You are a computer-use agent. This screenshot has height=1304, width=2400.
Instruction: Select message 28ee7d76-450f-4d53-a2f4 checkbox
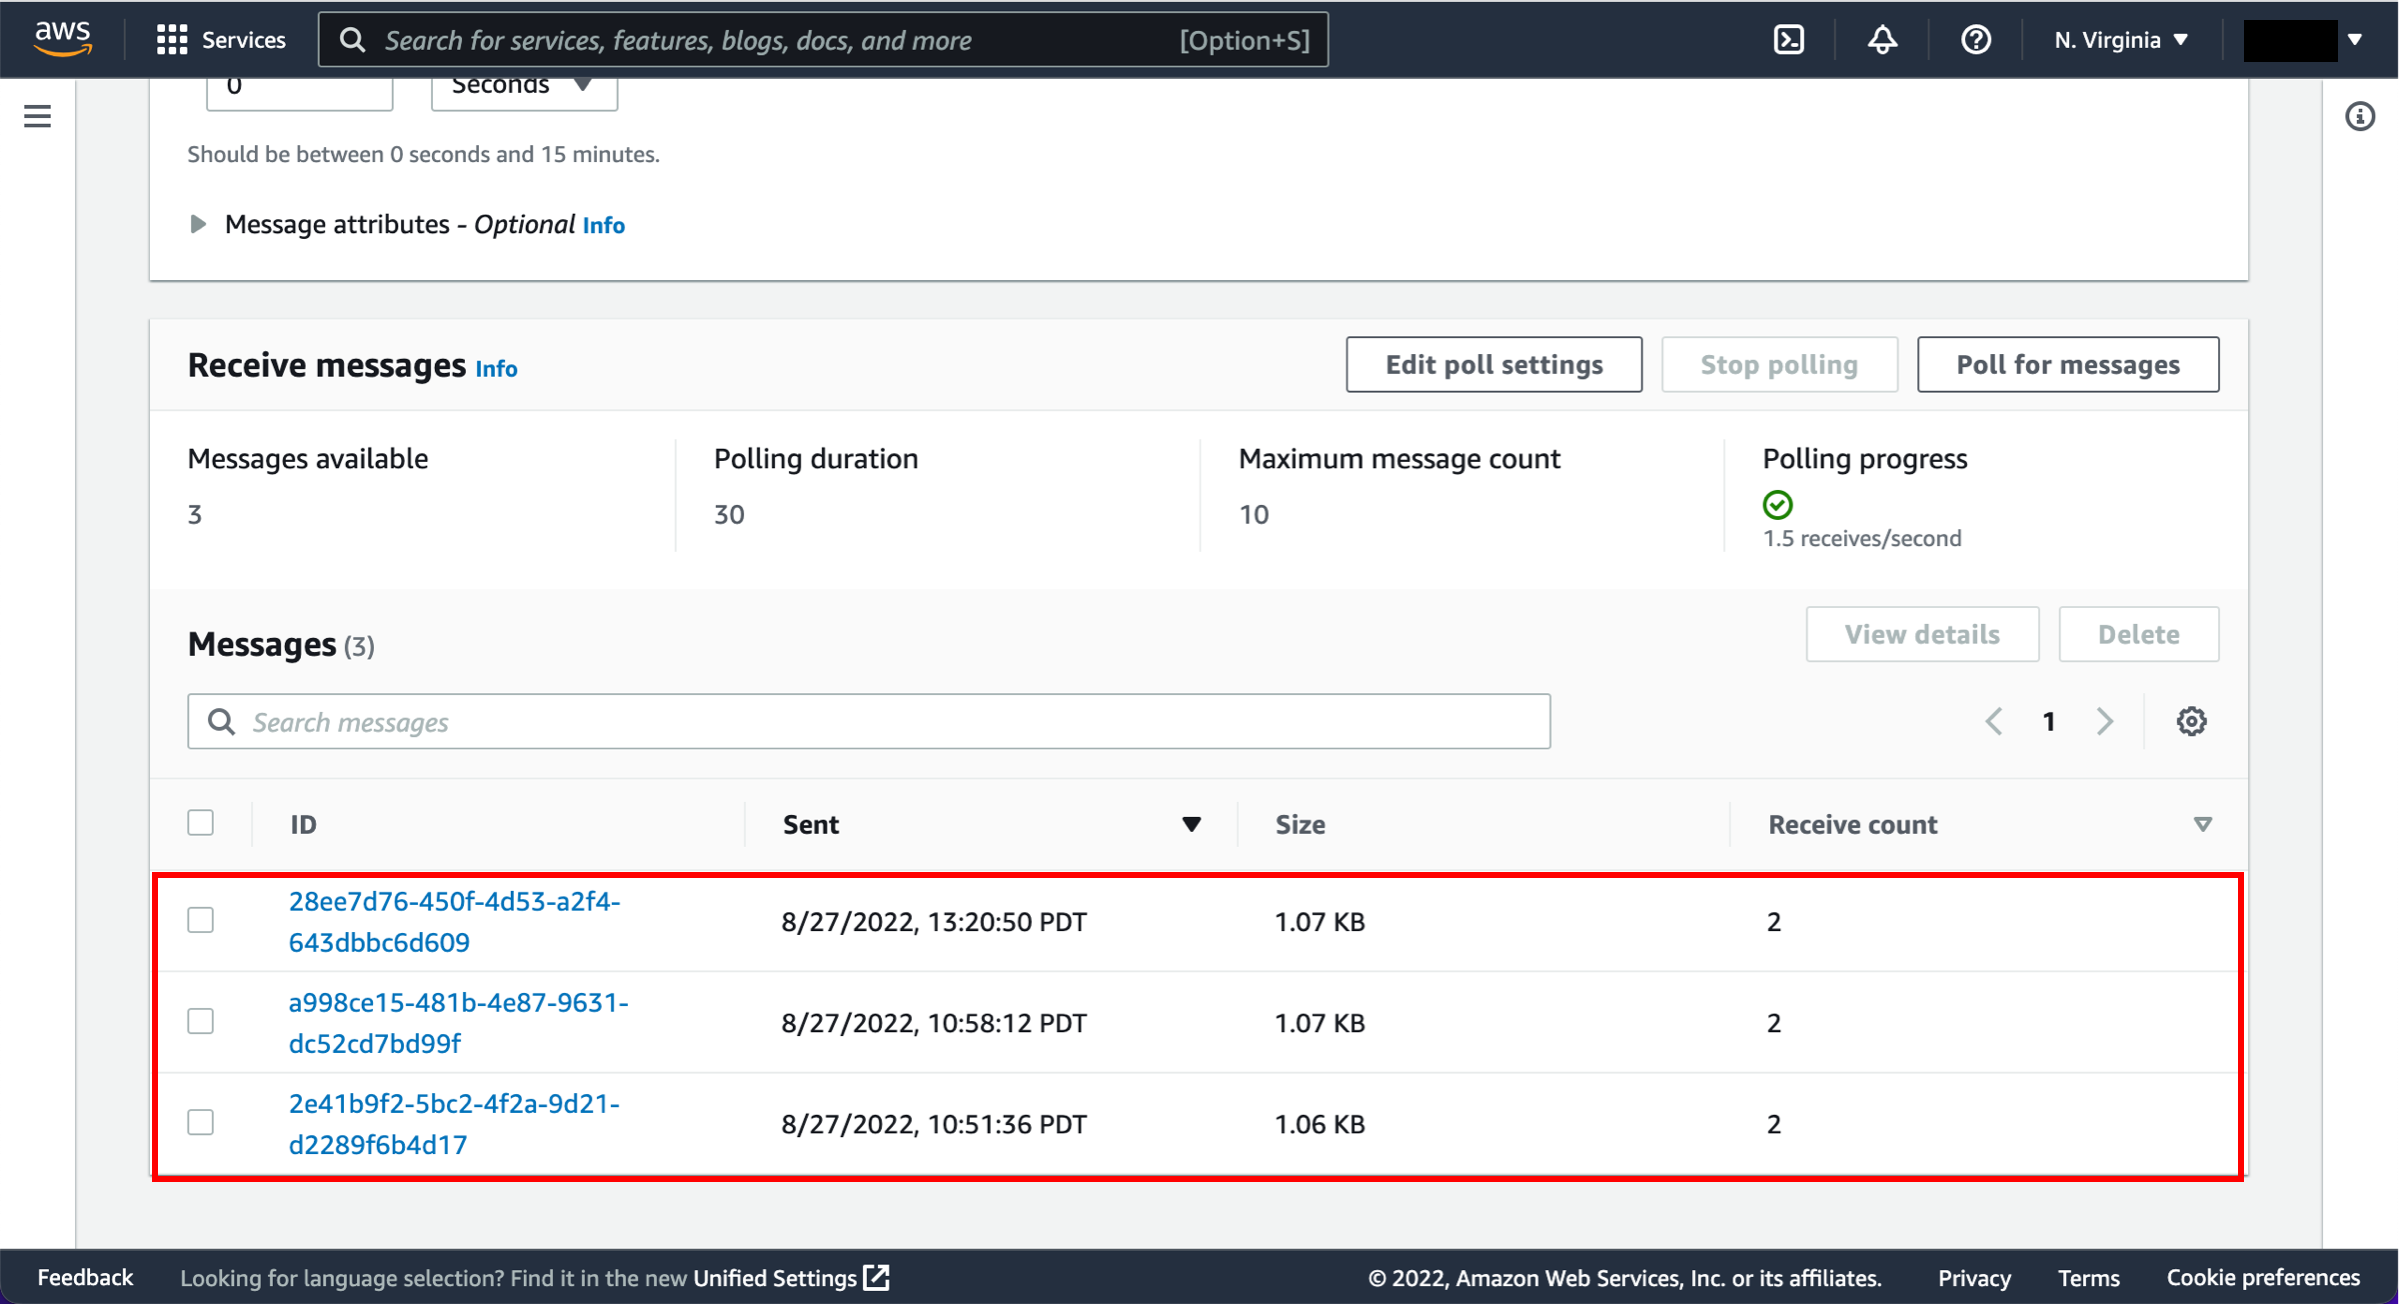(204, 920)
